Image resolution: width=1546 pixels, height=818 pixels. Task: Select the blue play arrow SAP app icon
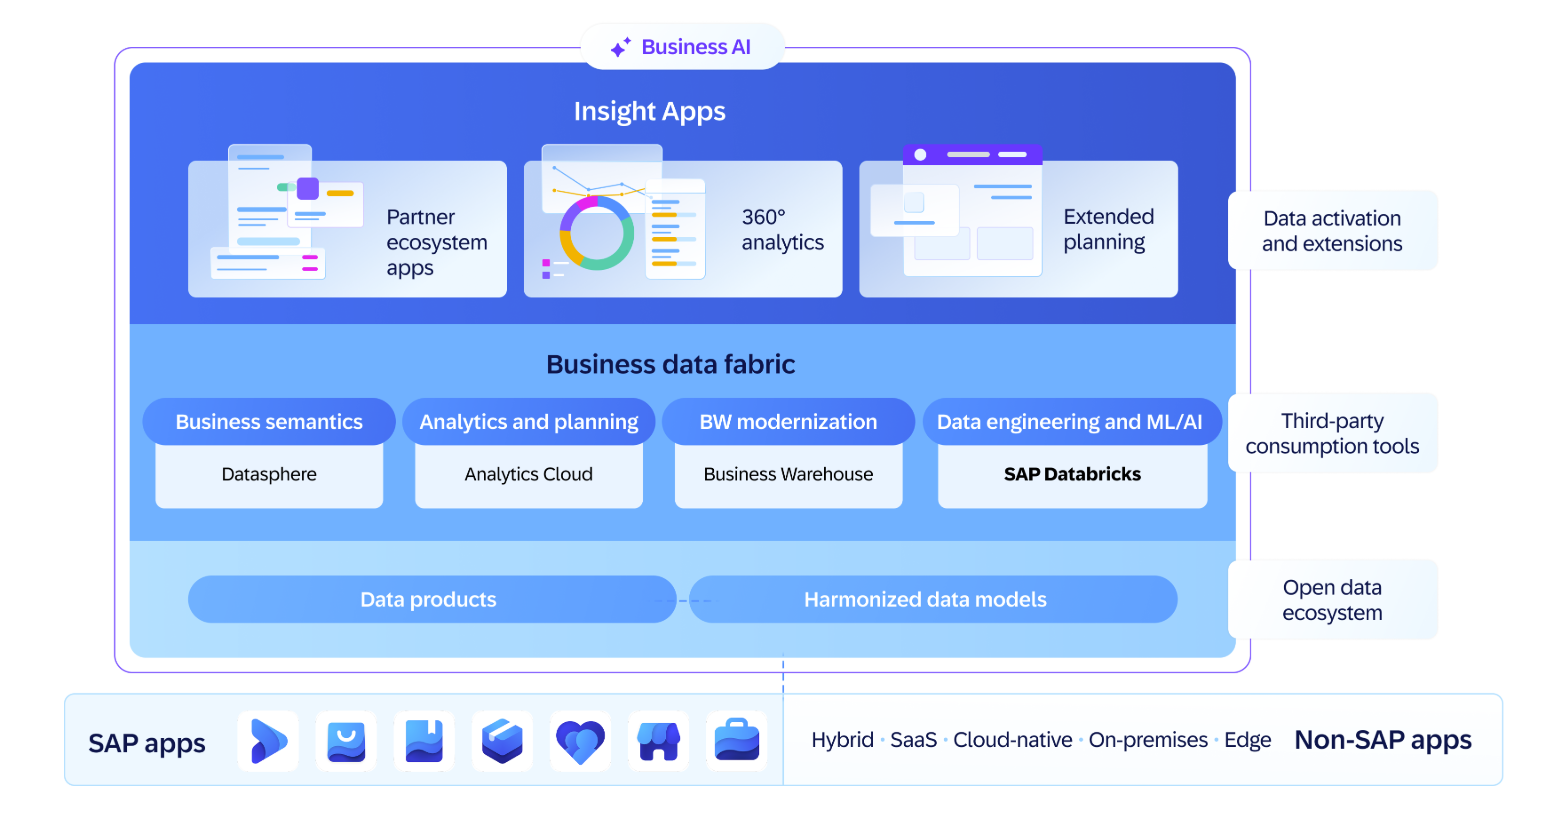[267, 741]
